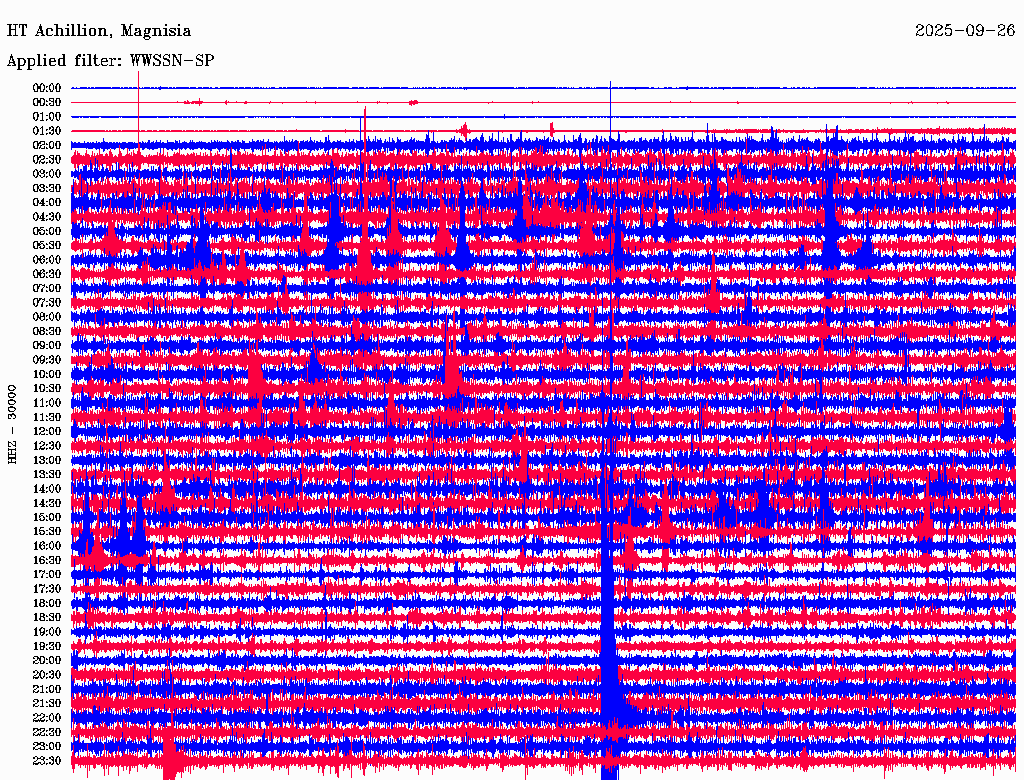Click the 05:00 time row label
The width and height of the screenshot is (1024, 780).
click(47, 231)
